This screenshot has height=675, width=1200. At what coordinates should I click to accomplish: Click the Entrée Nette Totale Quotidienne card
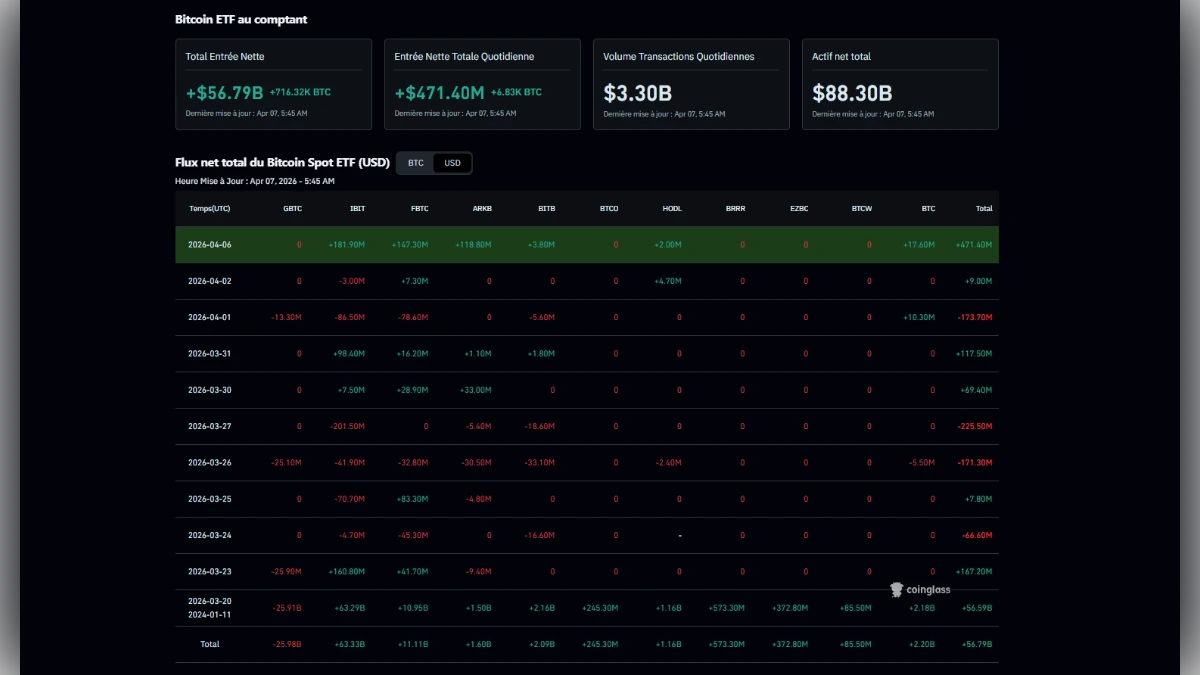[x=482, y=84]
